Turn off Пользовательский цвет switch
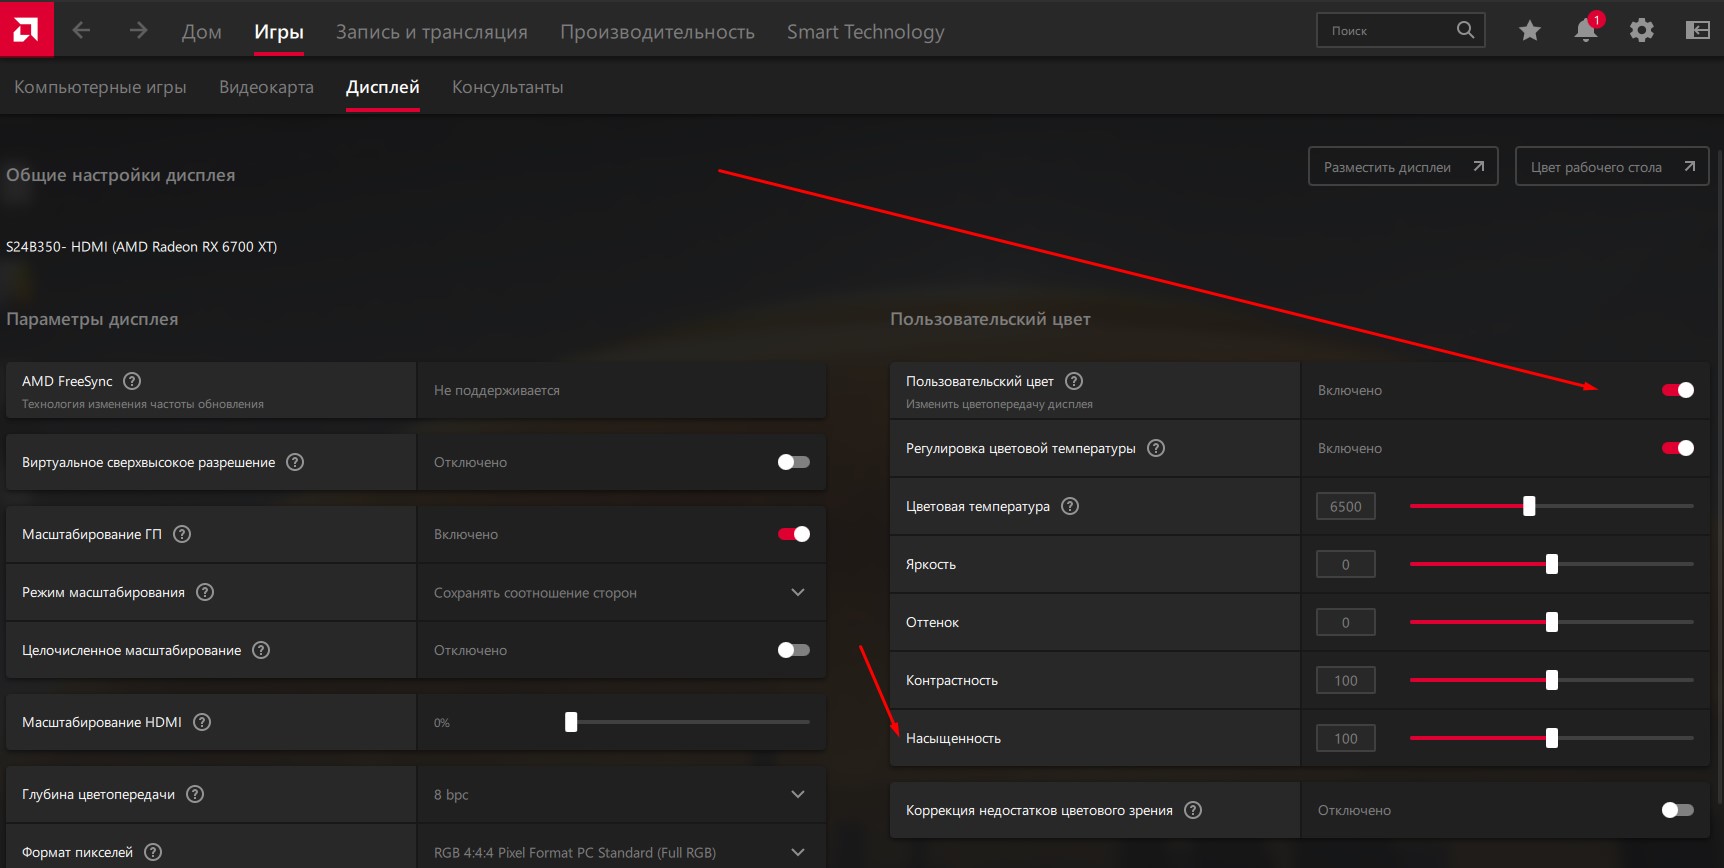 point(1678,390)
